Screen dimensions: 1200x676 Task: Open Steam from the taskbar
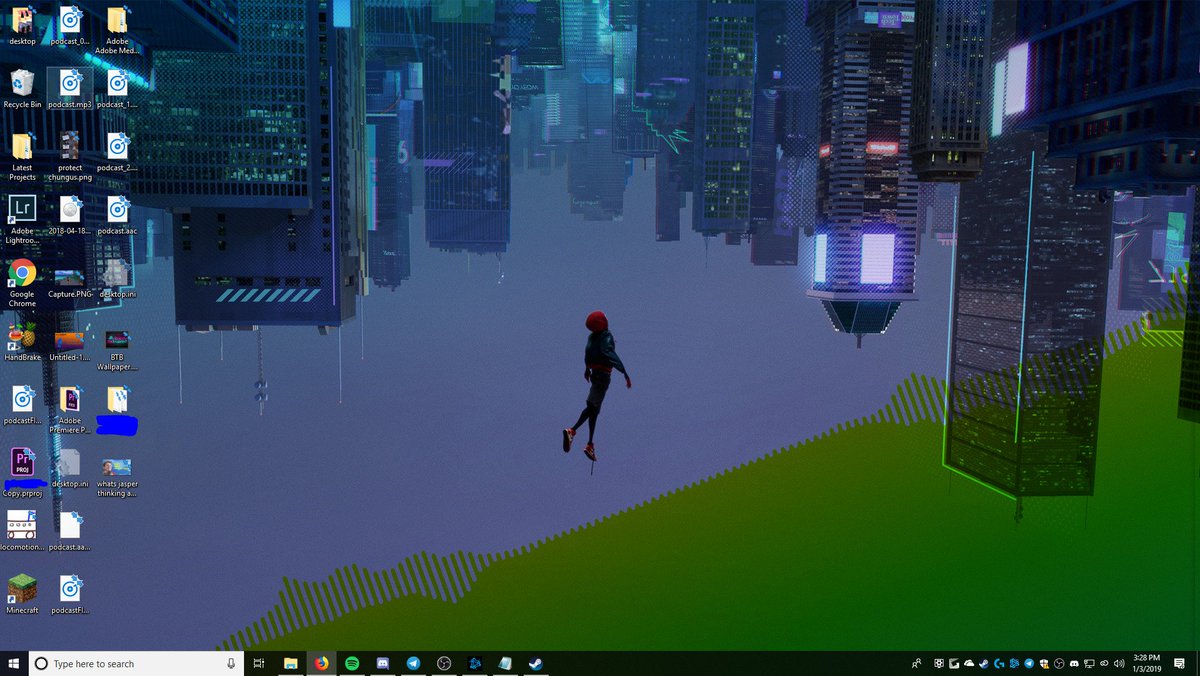click(x=536, y=662)
